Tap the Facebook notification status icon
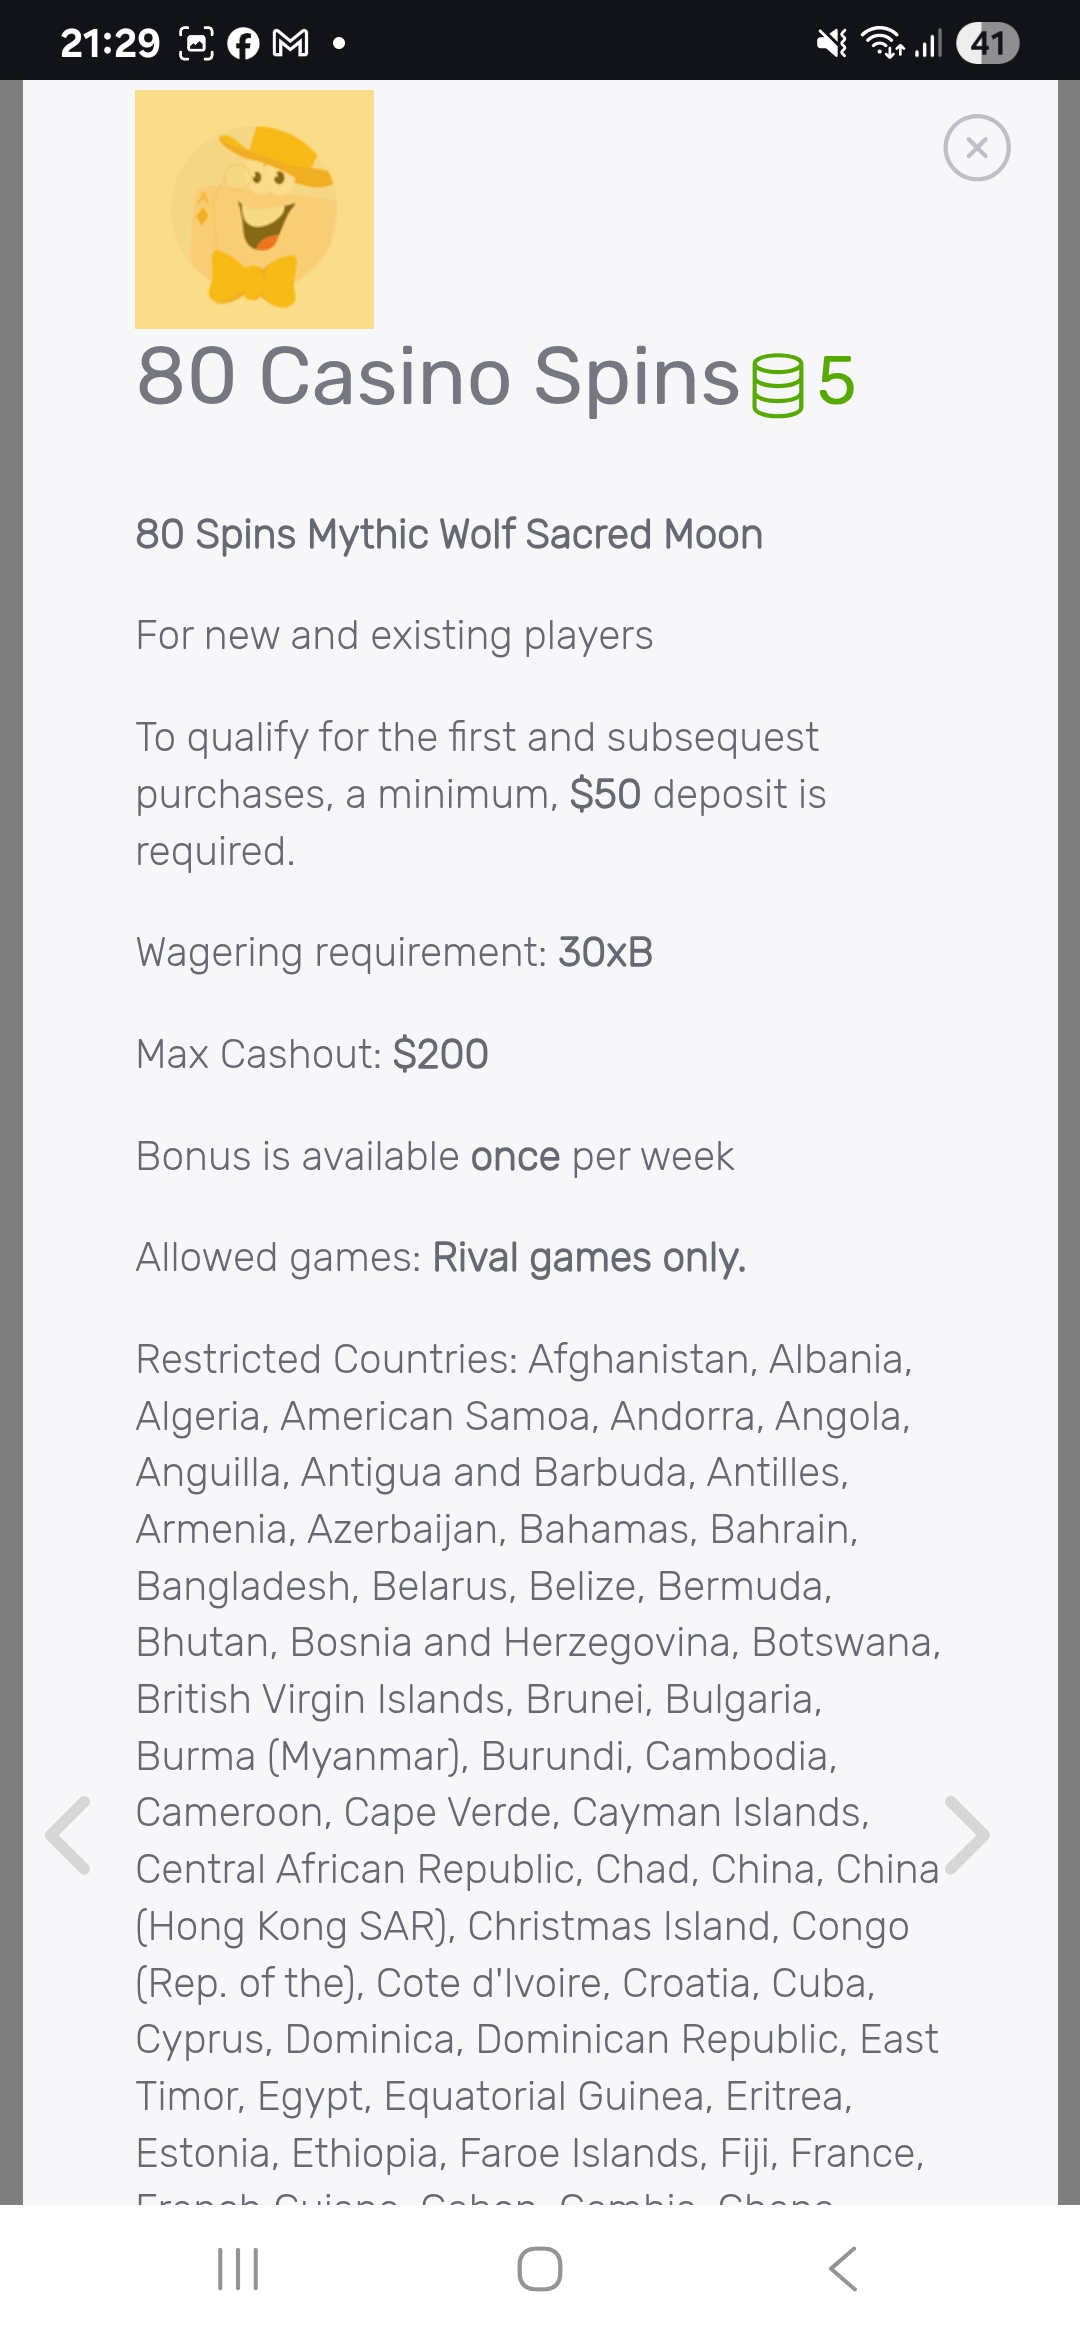The image size is (1080, 2340). point(243,43)
